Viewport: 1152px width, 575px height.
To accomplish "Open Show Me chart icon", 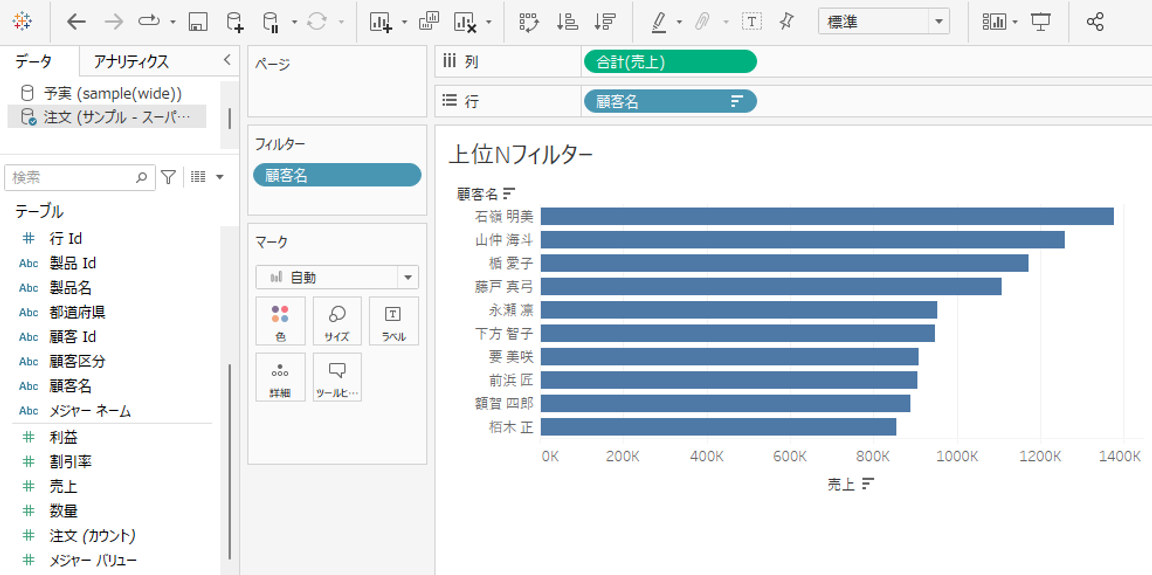I will tap(994, 22).
